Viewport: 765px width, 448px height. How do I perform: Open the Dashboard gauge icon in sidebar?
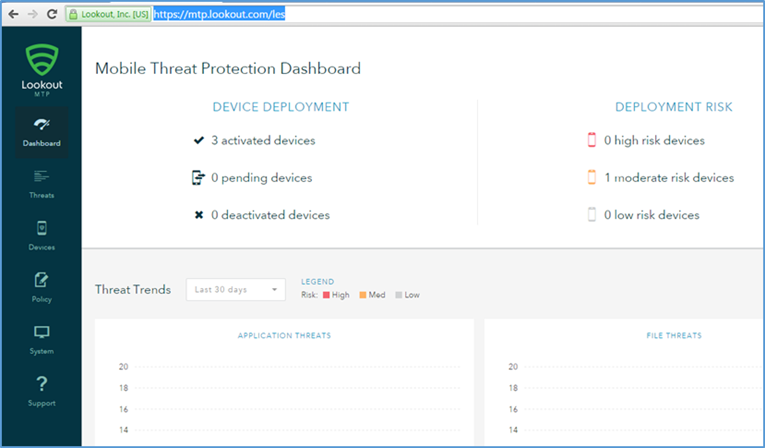[41, 124]
